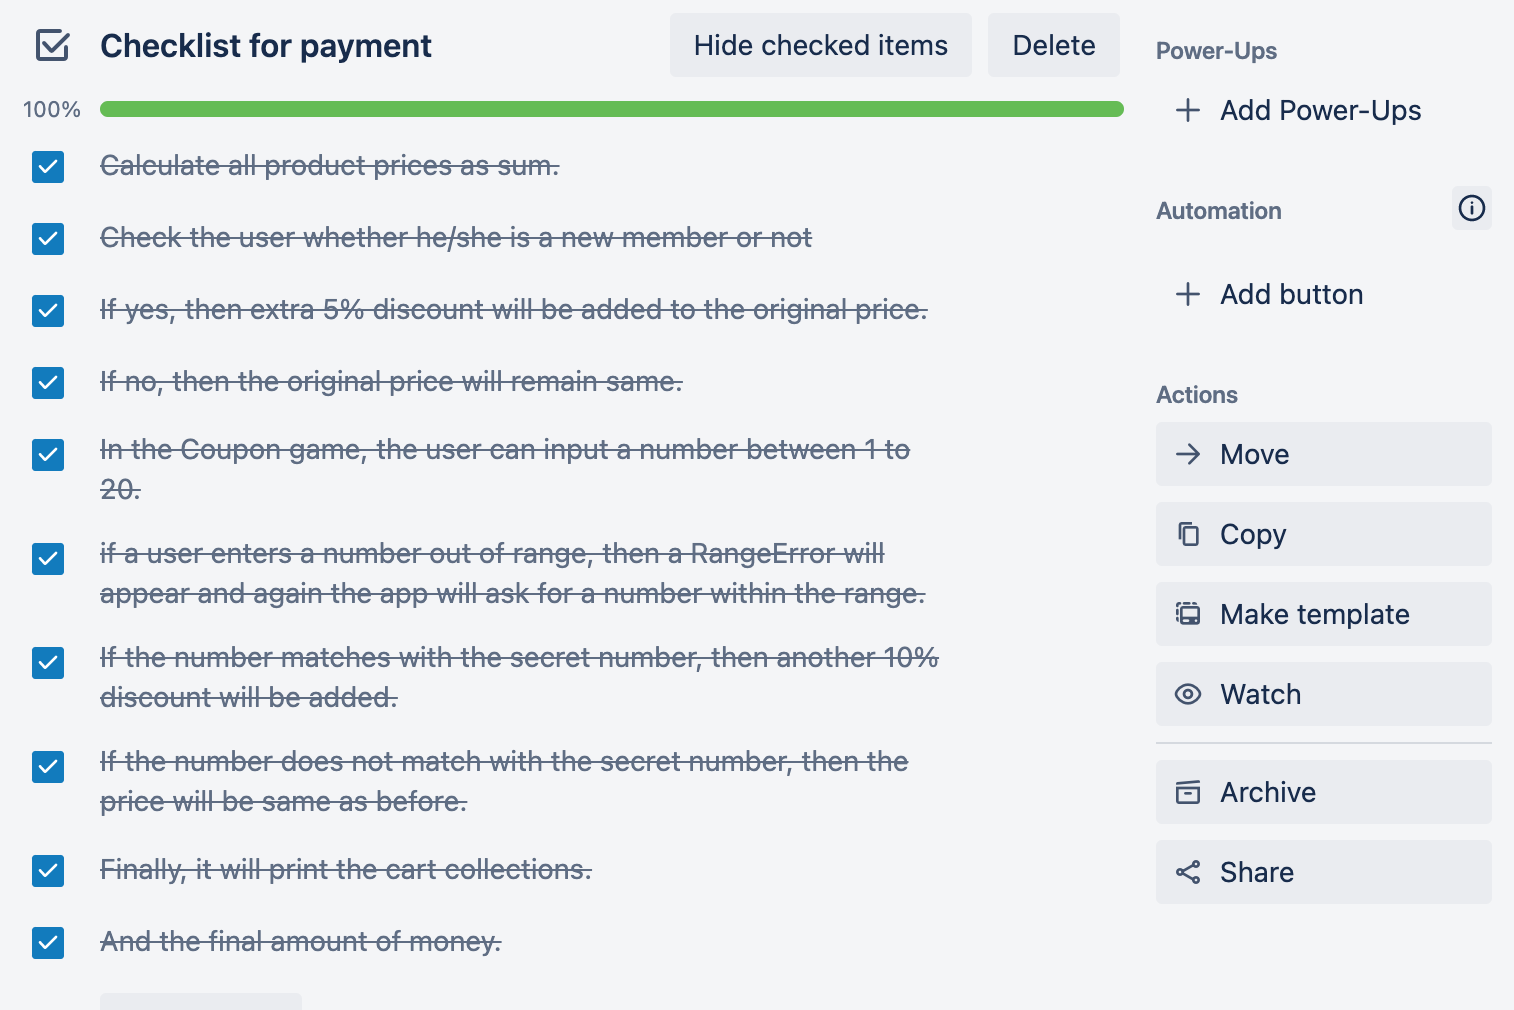The image size is (1514, 1010).
Task: Uncheck 'Calculate all product prices as sum'
Action: coord(48,167)
